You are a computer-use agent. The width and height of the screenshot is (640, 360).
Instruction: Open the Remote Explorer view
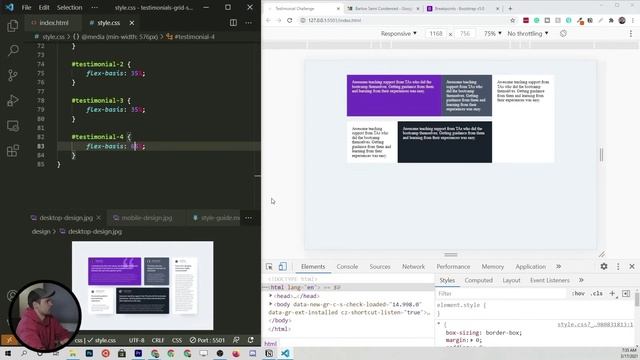click(13, 126)
